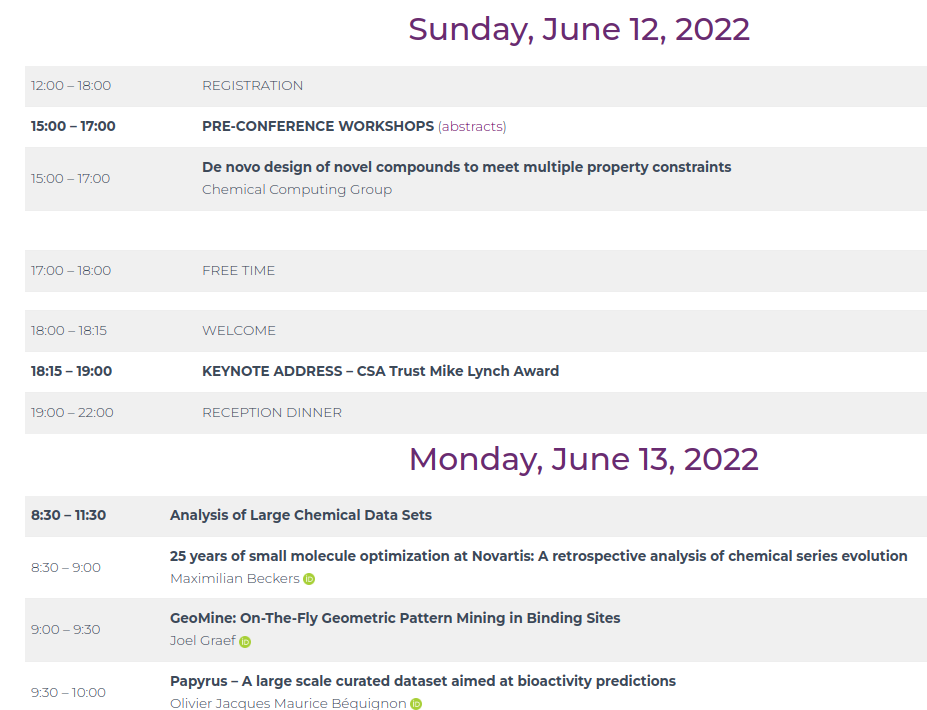This screenshot has width=927, height=710.
Task: Click the PRE-CONFERENCE WORKSHOPS heading text
Action: click(318, 127)
